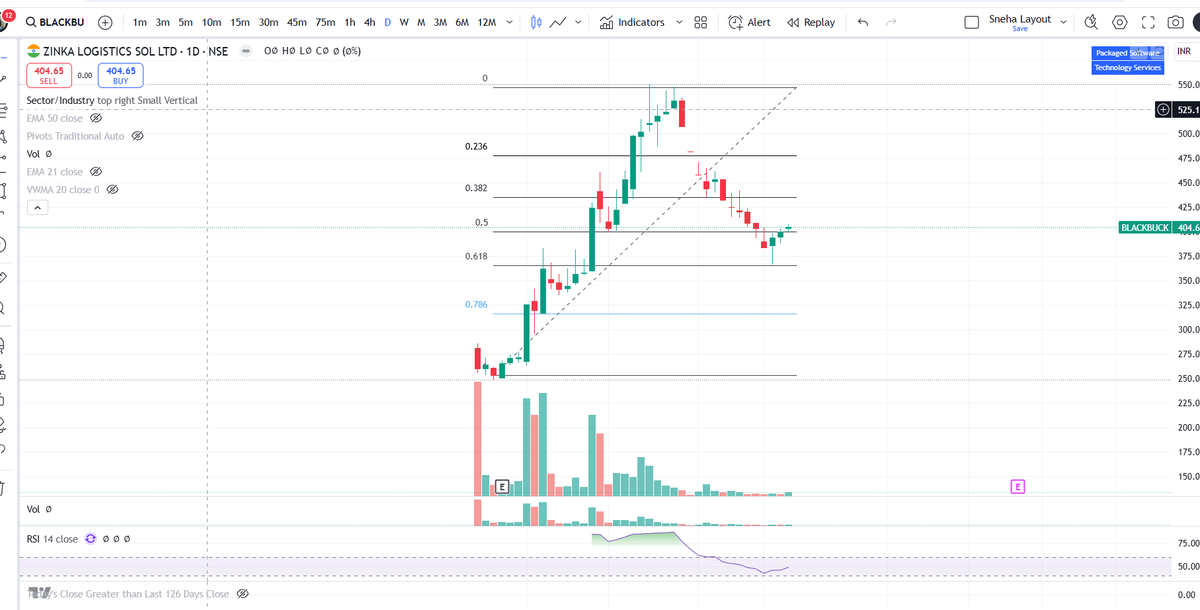Click the RSI refresh icon in its legend
Viewport: 1200px width, 610px height.
click(x=91, y=538)
